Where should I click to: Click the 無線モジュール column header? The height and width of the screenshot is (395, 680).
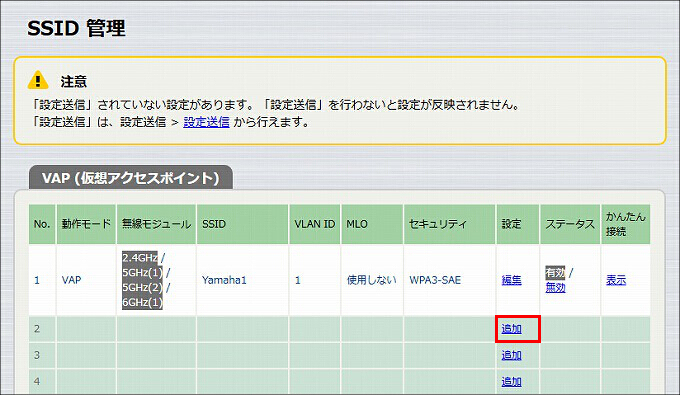pyautogui.click(x=156, y=224)
